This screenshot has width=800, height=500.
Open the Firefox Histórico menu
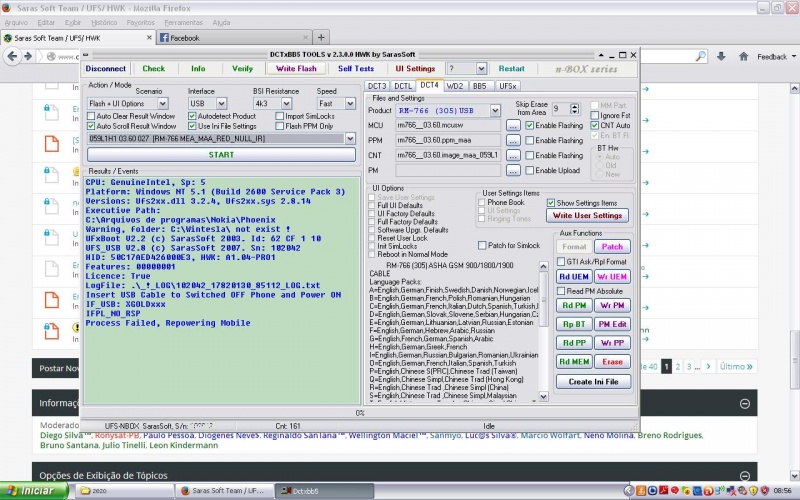click(x=104, y=22)
